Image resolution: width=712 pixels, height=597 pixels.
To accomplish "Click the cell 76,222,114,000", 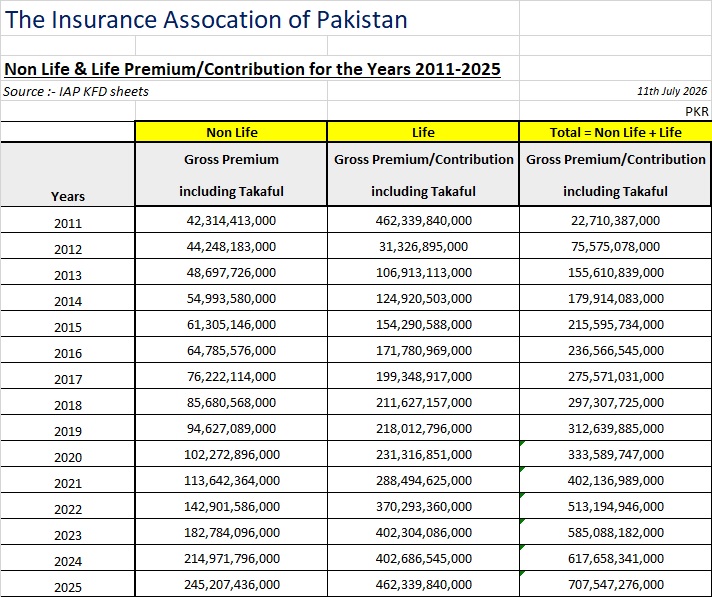I will pos(231,376).
